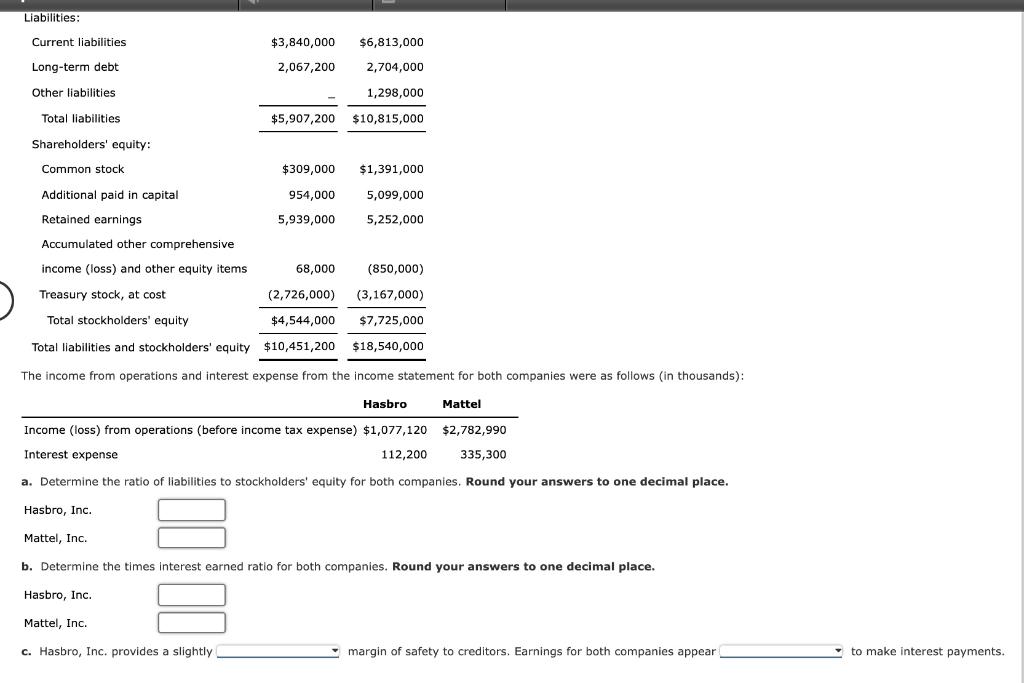
Task: Expand the arrow on the second part c dropdown
Action: click(836, 651)
